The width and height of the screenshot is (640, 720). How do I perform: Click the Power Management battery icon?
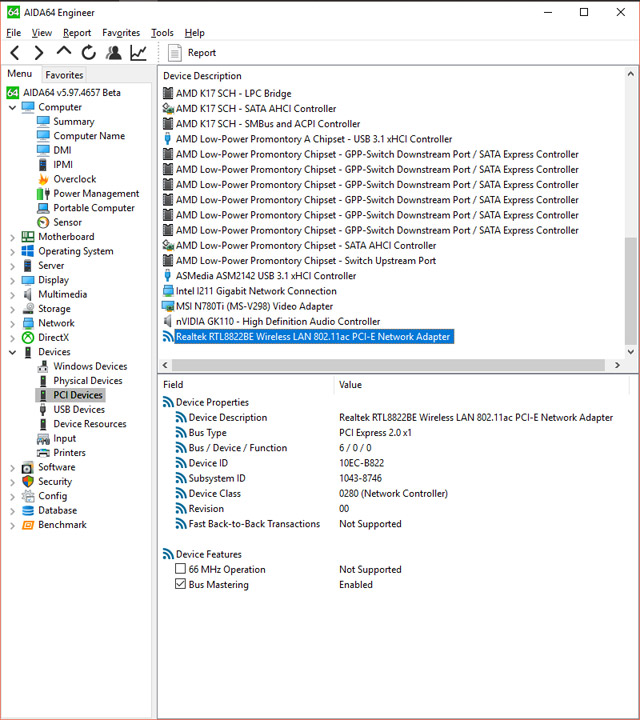pyautogui.click(x=43, y=194)
